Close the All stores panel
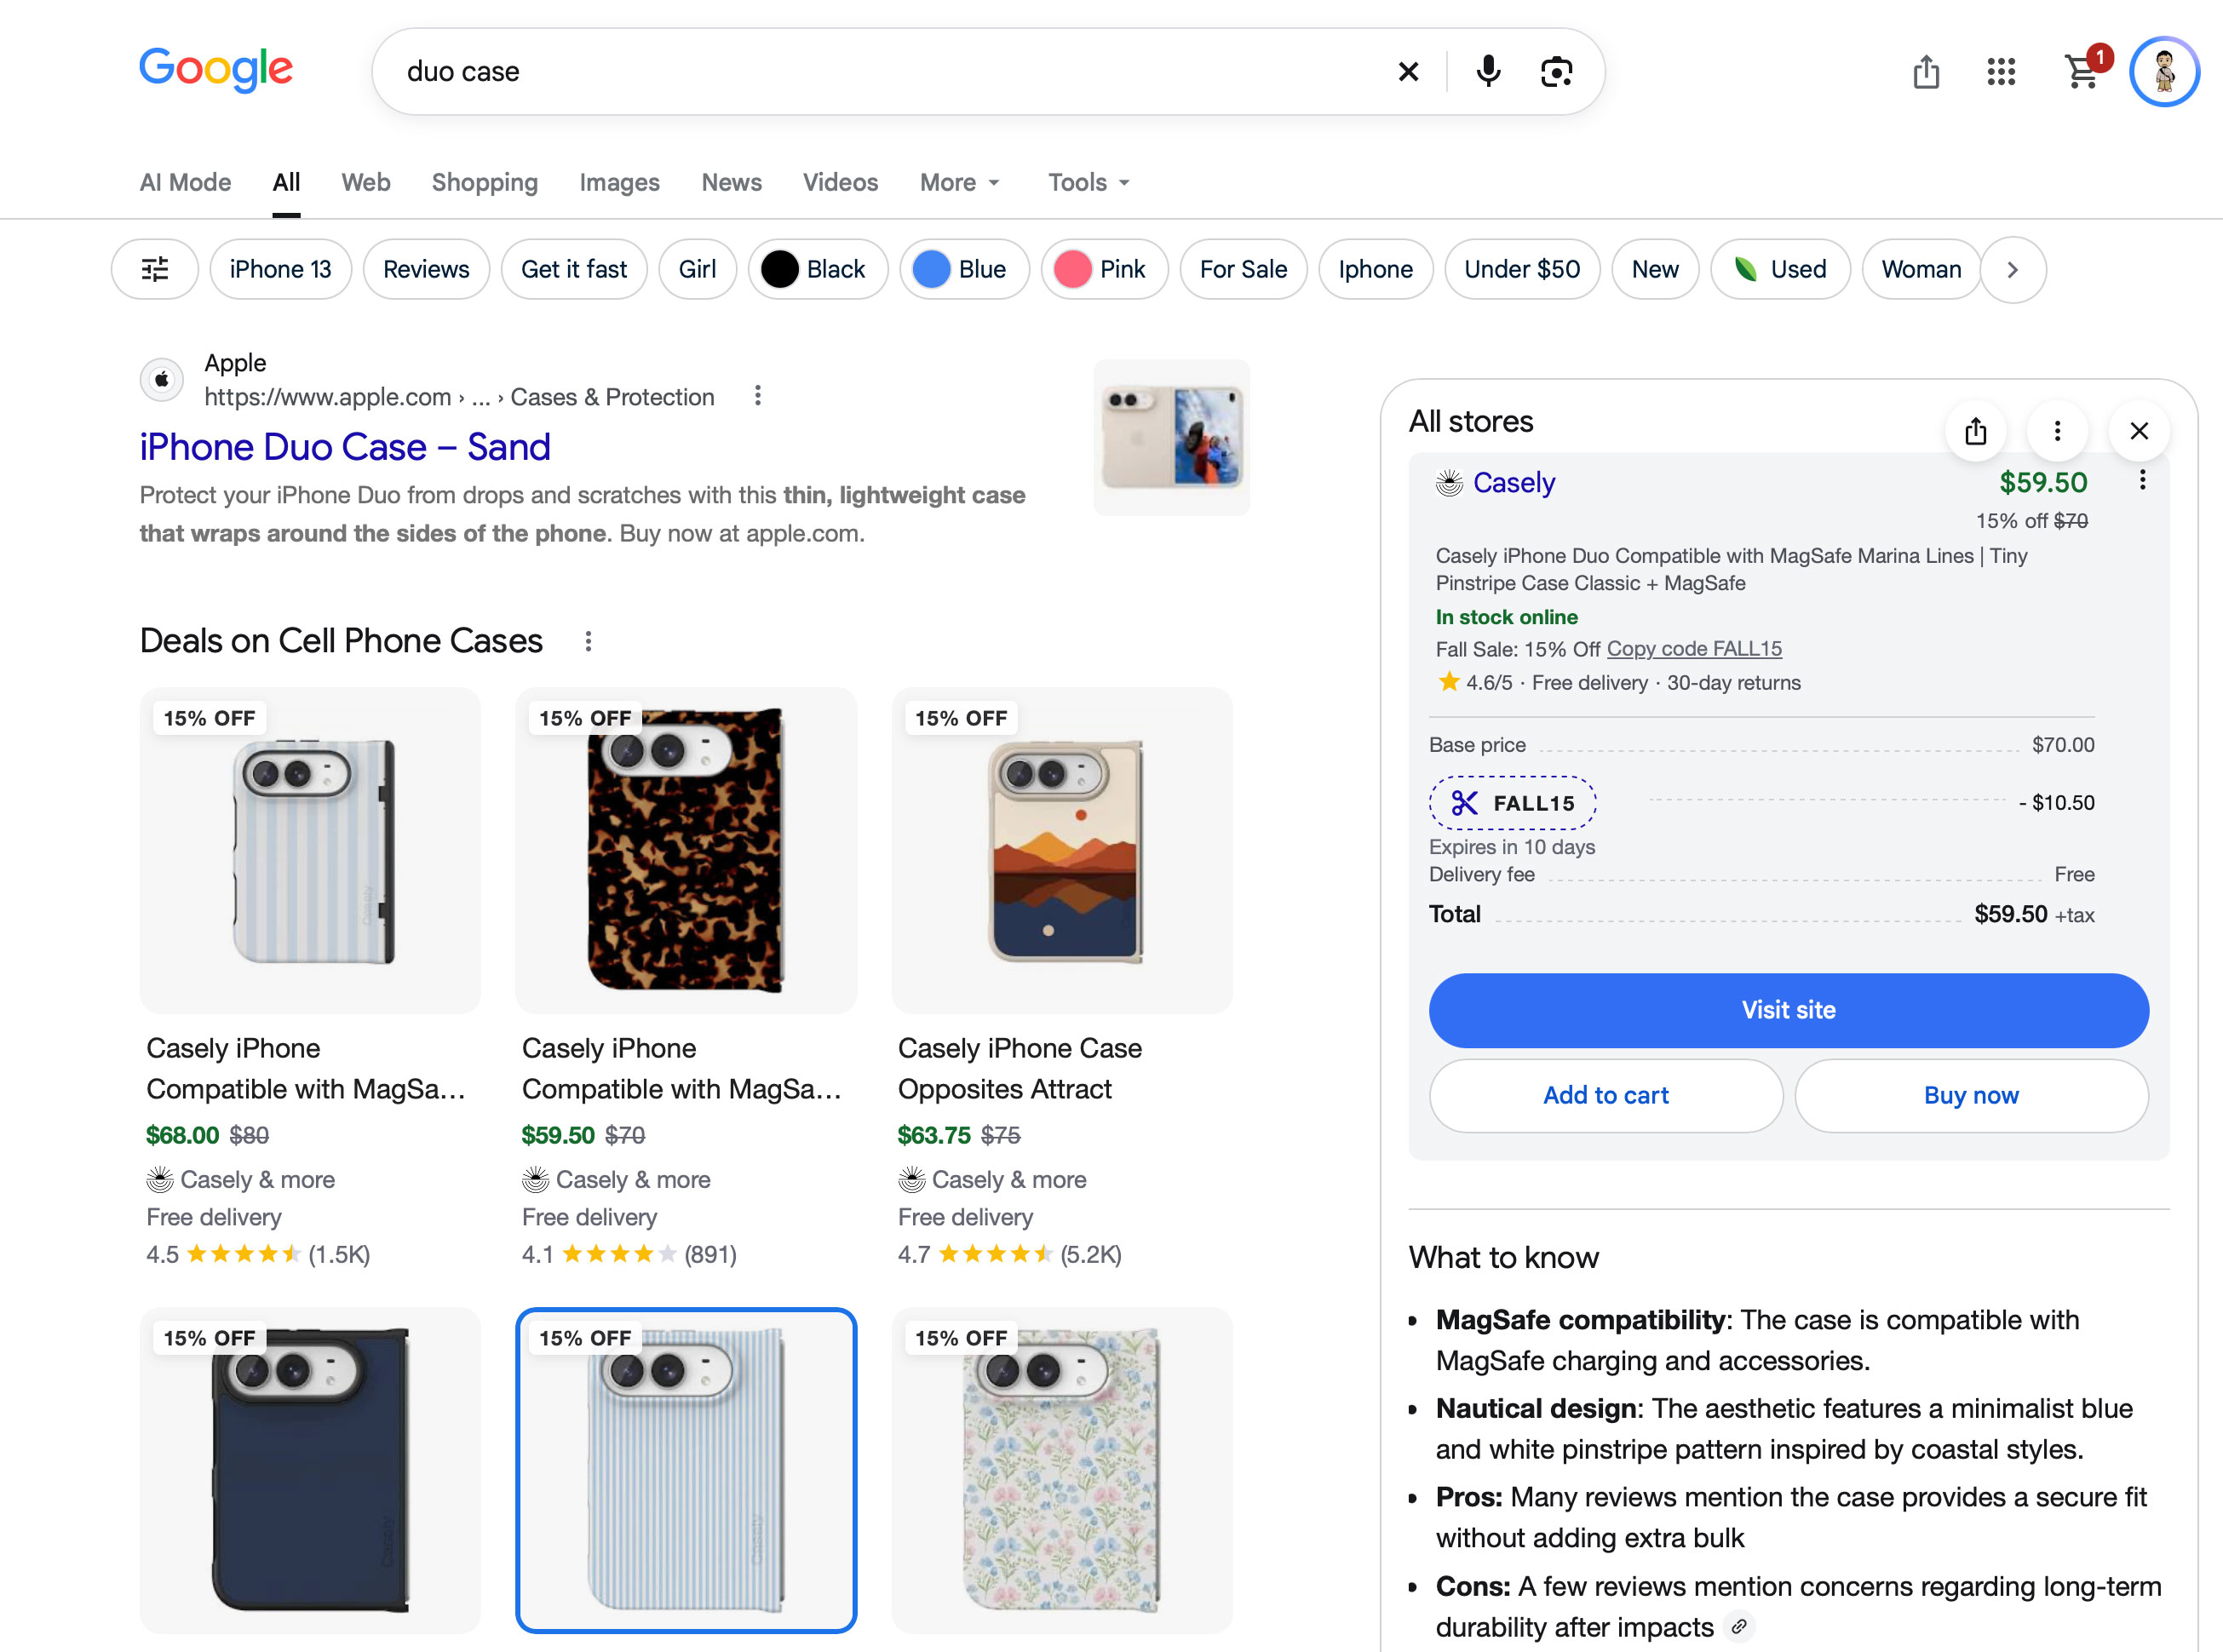 pos(2139,431)
